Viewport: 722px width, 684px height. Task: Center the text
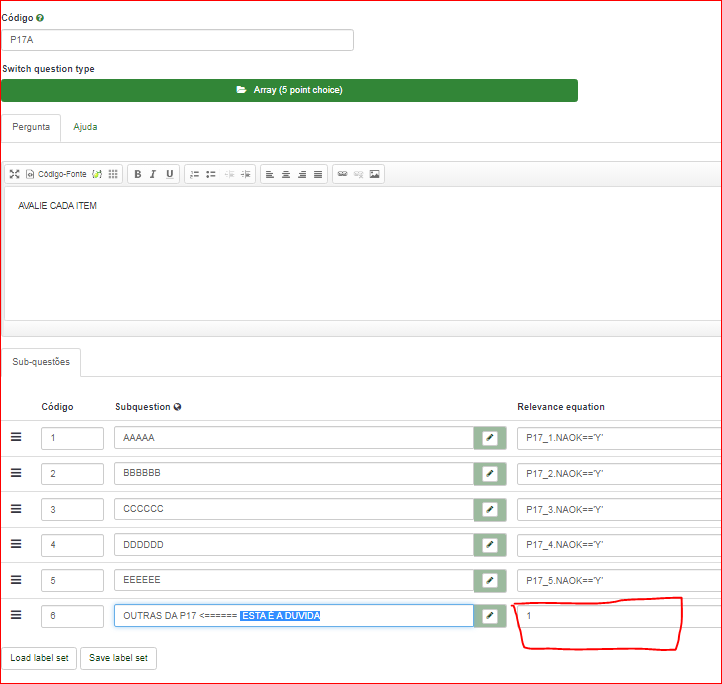[x=286, y=174]
